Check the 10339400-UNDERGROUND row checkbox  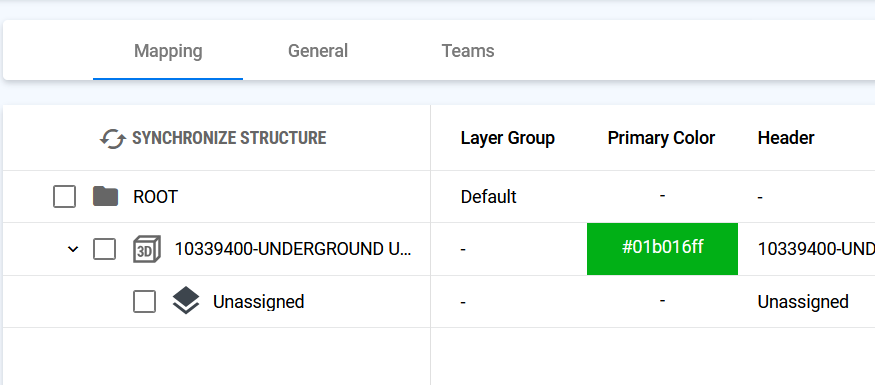point(104,249)
